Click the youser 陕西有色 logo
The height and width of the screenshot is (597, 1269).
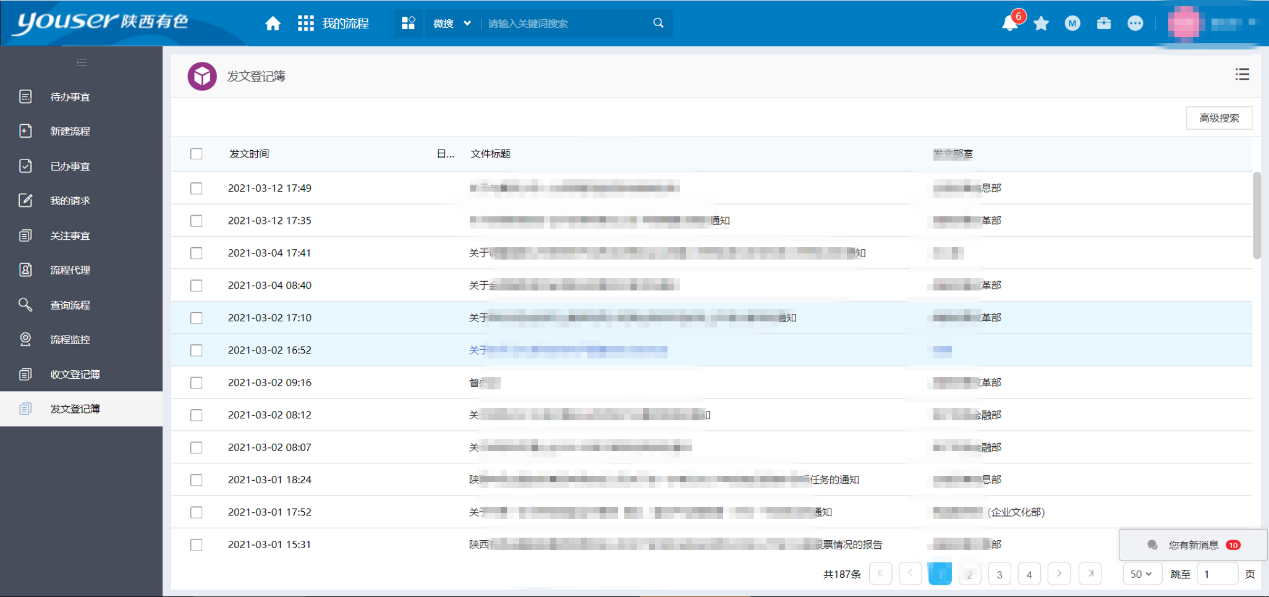[101, 22]
